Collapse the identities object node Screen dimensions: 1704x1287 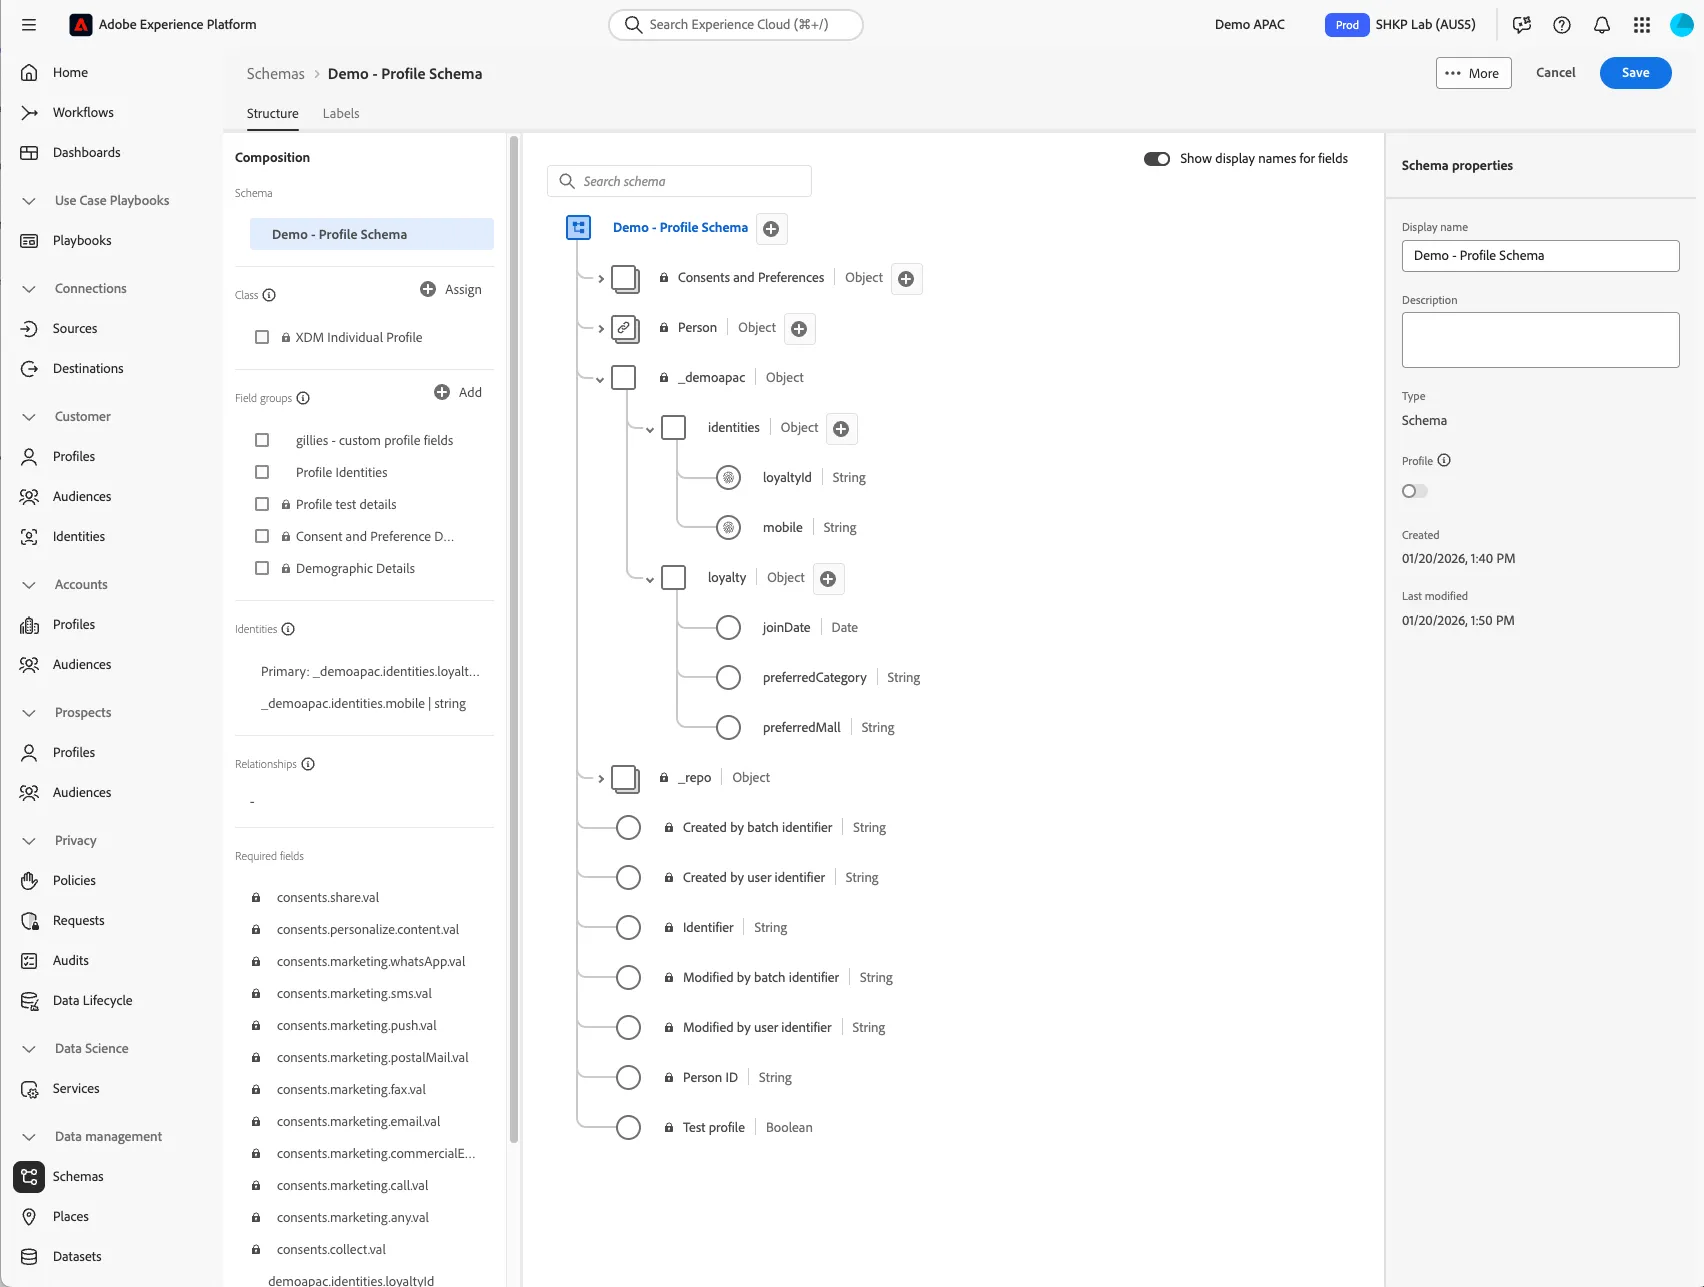click(650, 429)
